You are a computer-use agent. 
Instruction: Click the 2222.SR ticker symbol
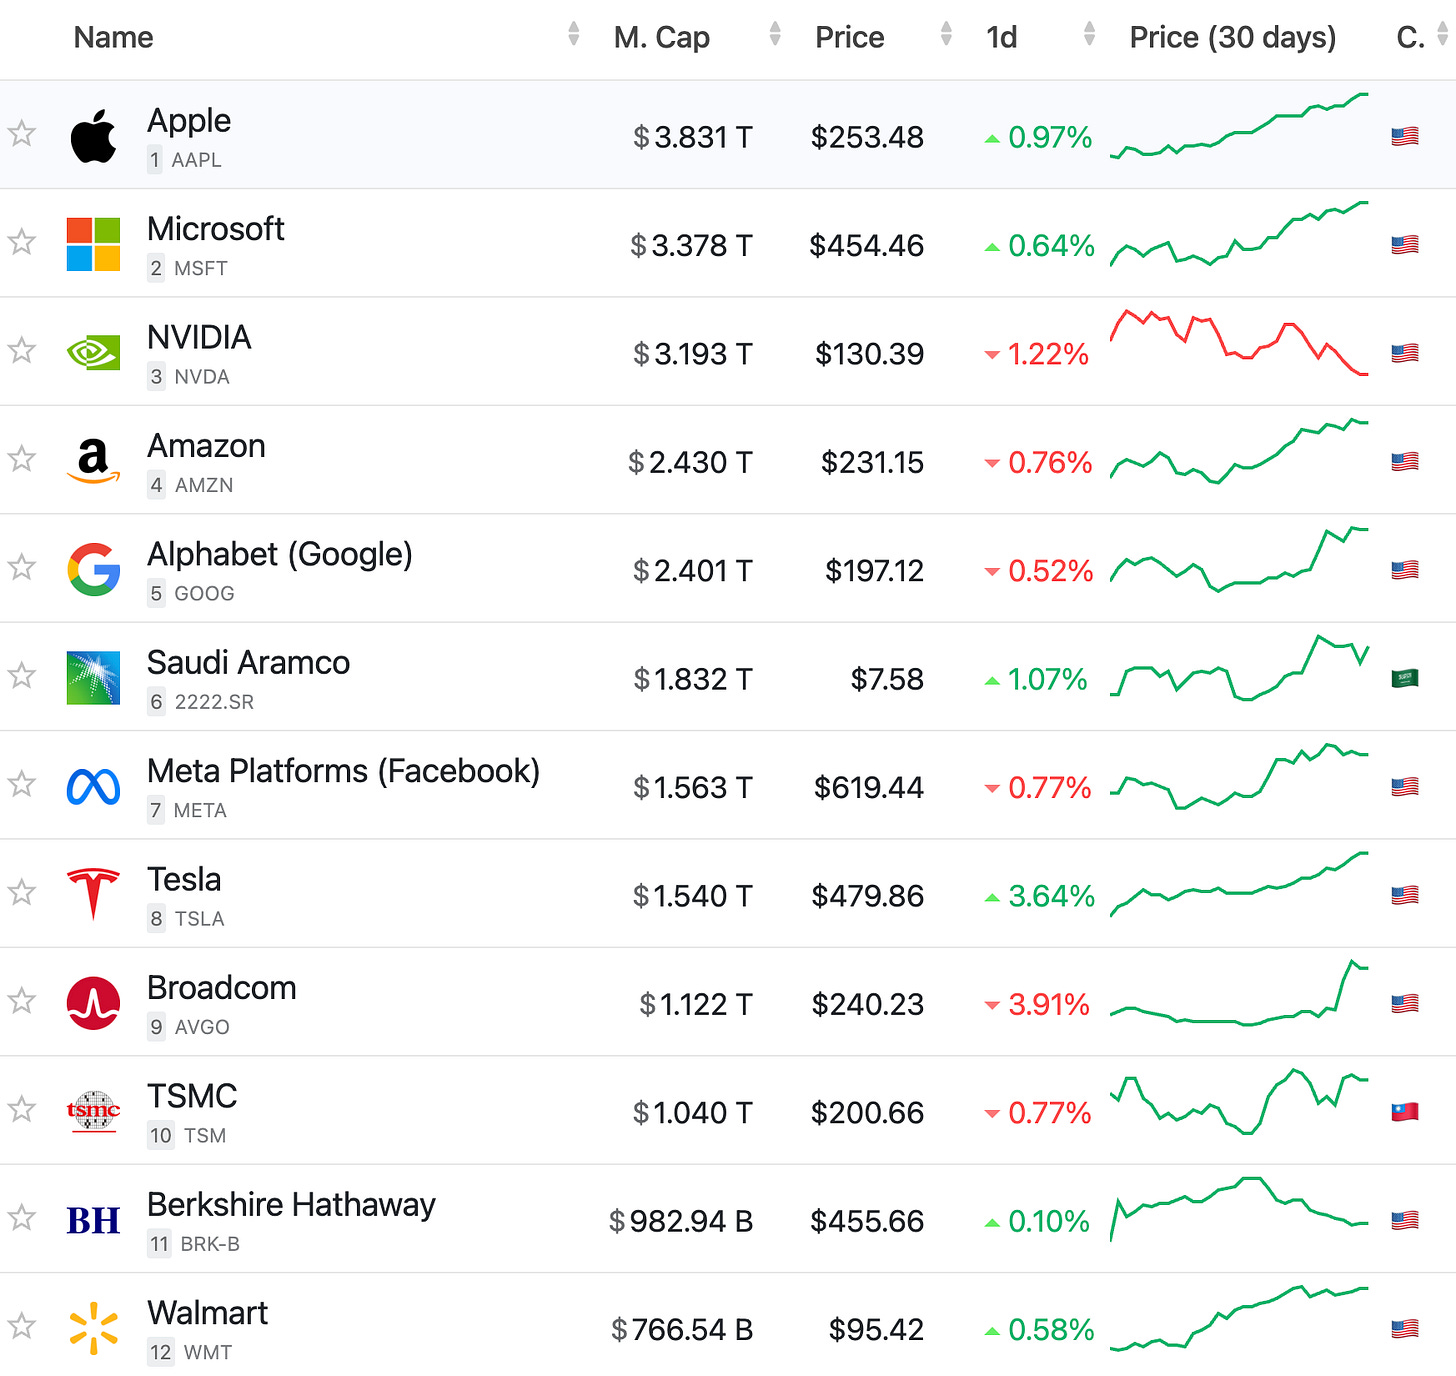coord(214,702)
